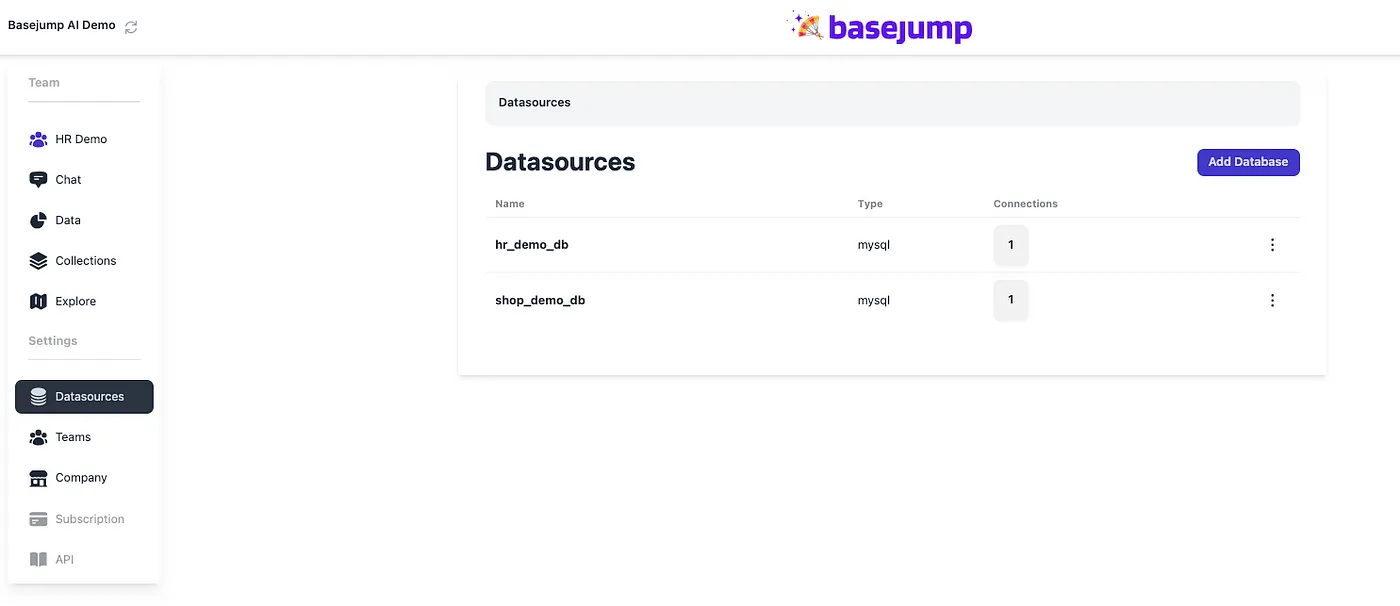Click the HR Demo people icon
Viewport: 1400px width, 606px height.
pos(38,139)
